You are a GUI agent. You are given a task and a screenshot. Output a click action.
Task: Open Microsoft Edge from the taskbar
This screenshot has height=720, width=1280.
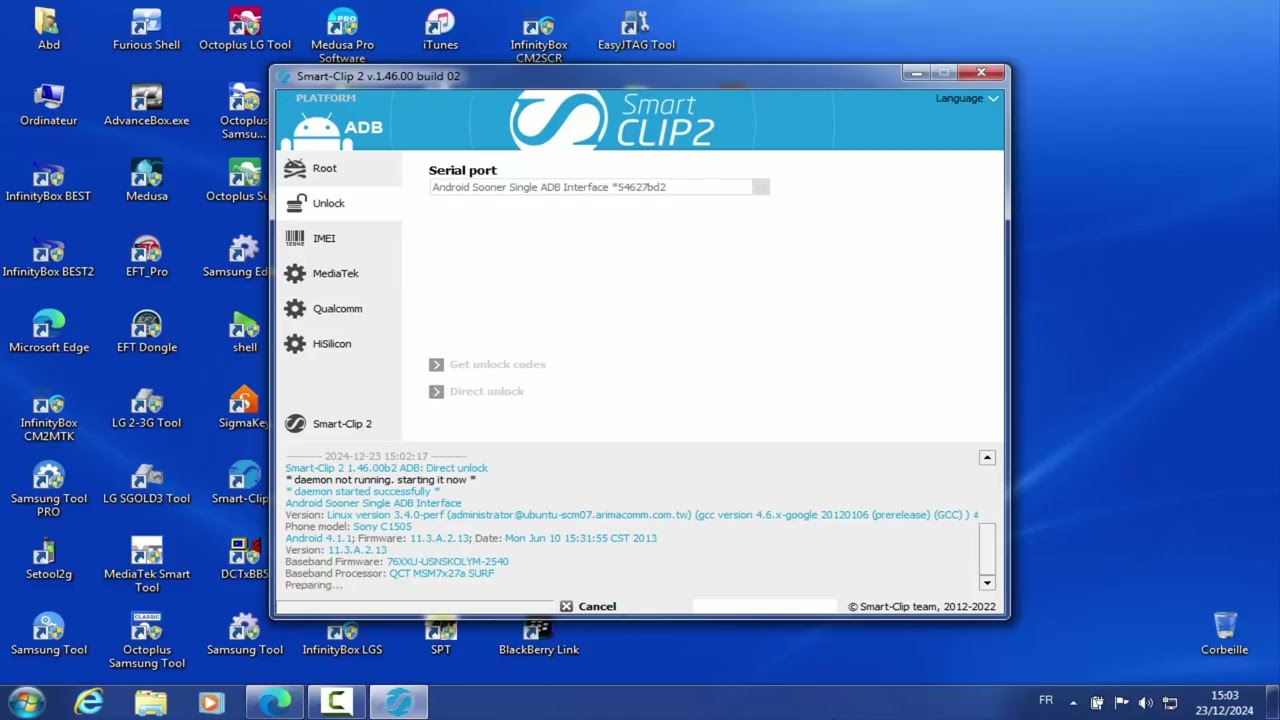(275, 702)
